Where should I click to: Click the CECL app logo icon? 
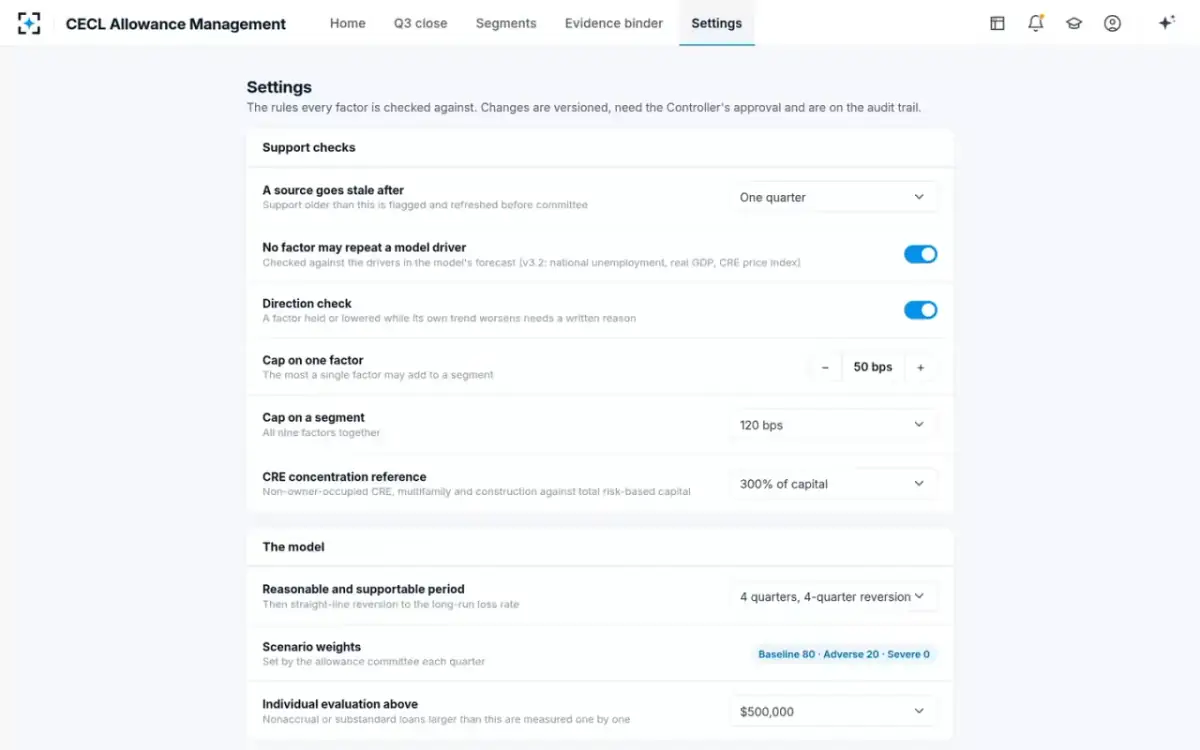pyautogui.click(x=29, y=23)
